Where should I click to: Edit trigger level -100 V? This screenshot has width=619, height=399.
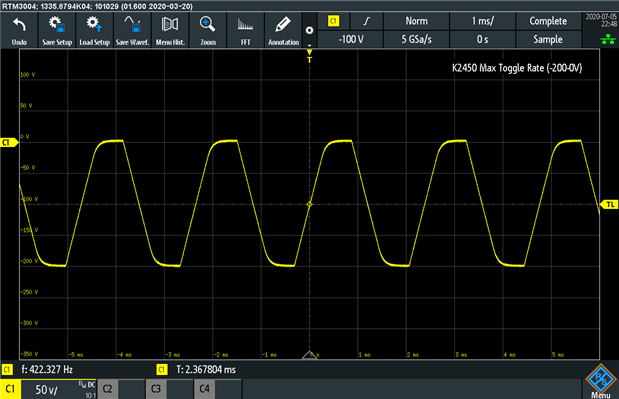point(351,39)
